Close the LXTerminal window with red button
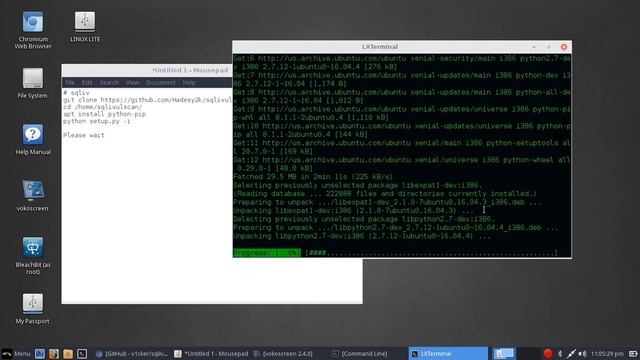This screenshot has width=640, height=360. 564,47
